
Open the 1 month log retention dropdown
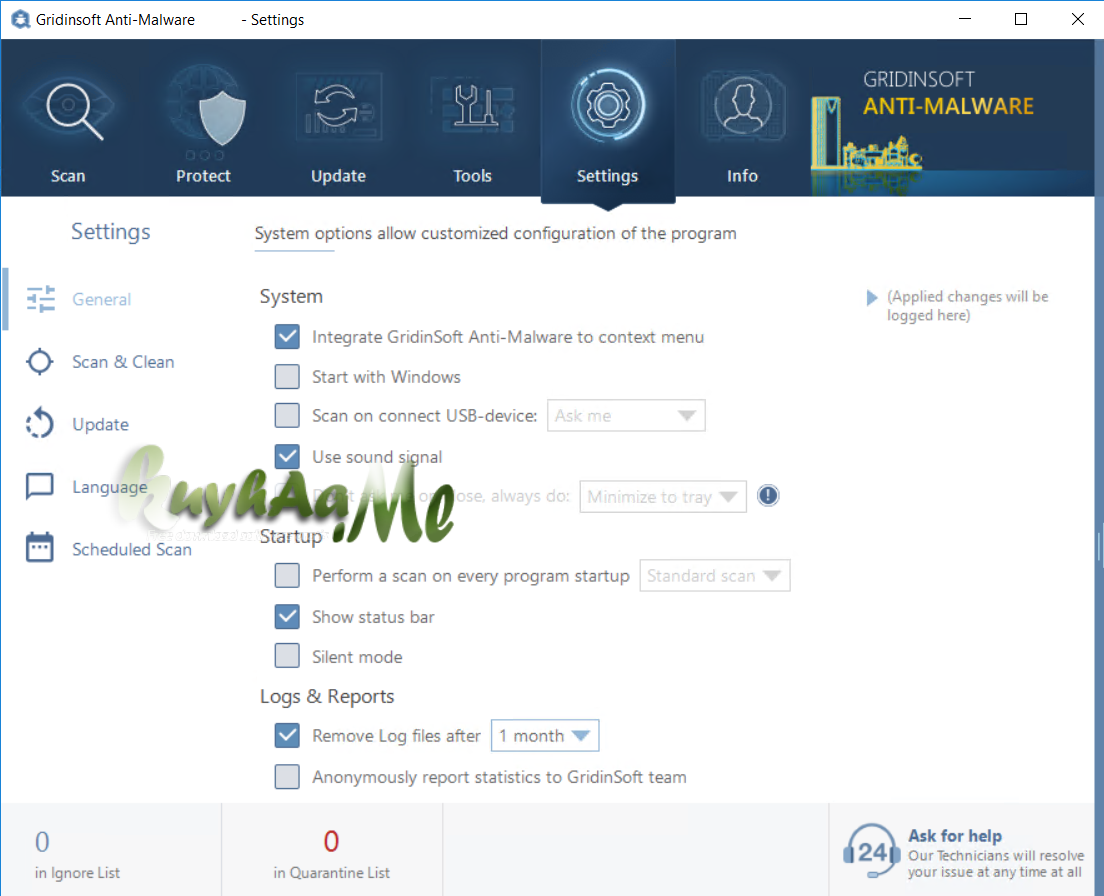tap(545, 736)
